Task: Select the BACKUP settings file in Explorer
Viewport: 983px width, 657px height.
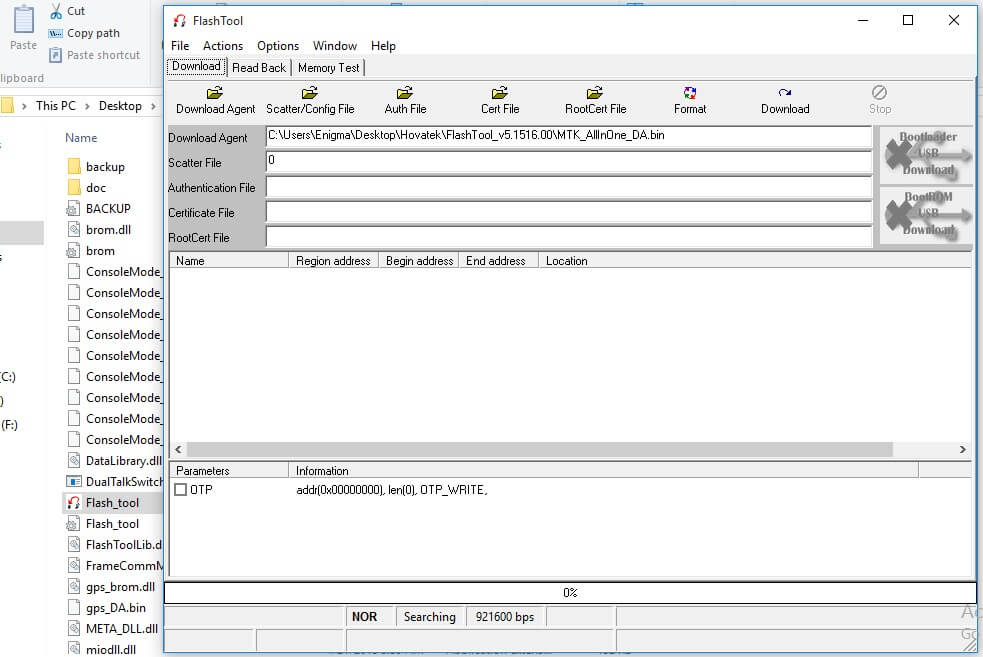Action: click(99, 209)
